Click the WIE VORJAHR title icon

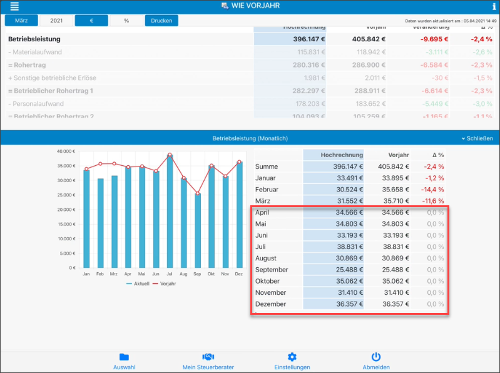225,6
